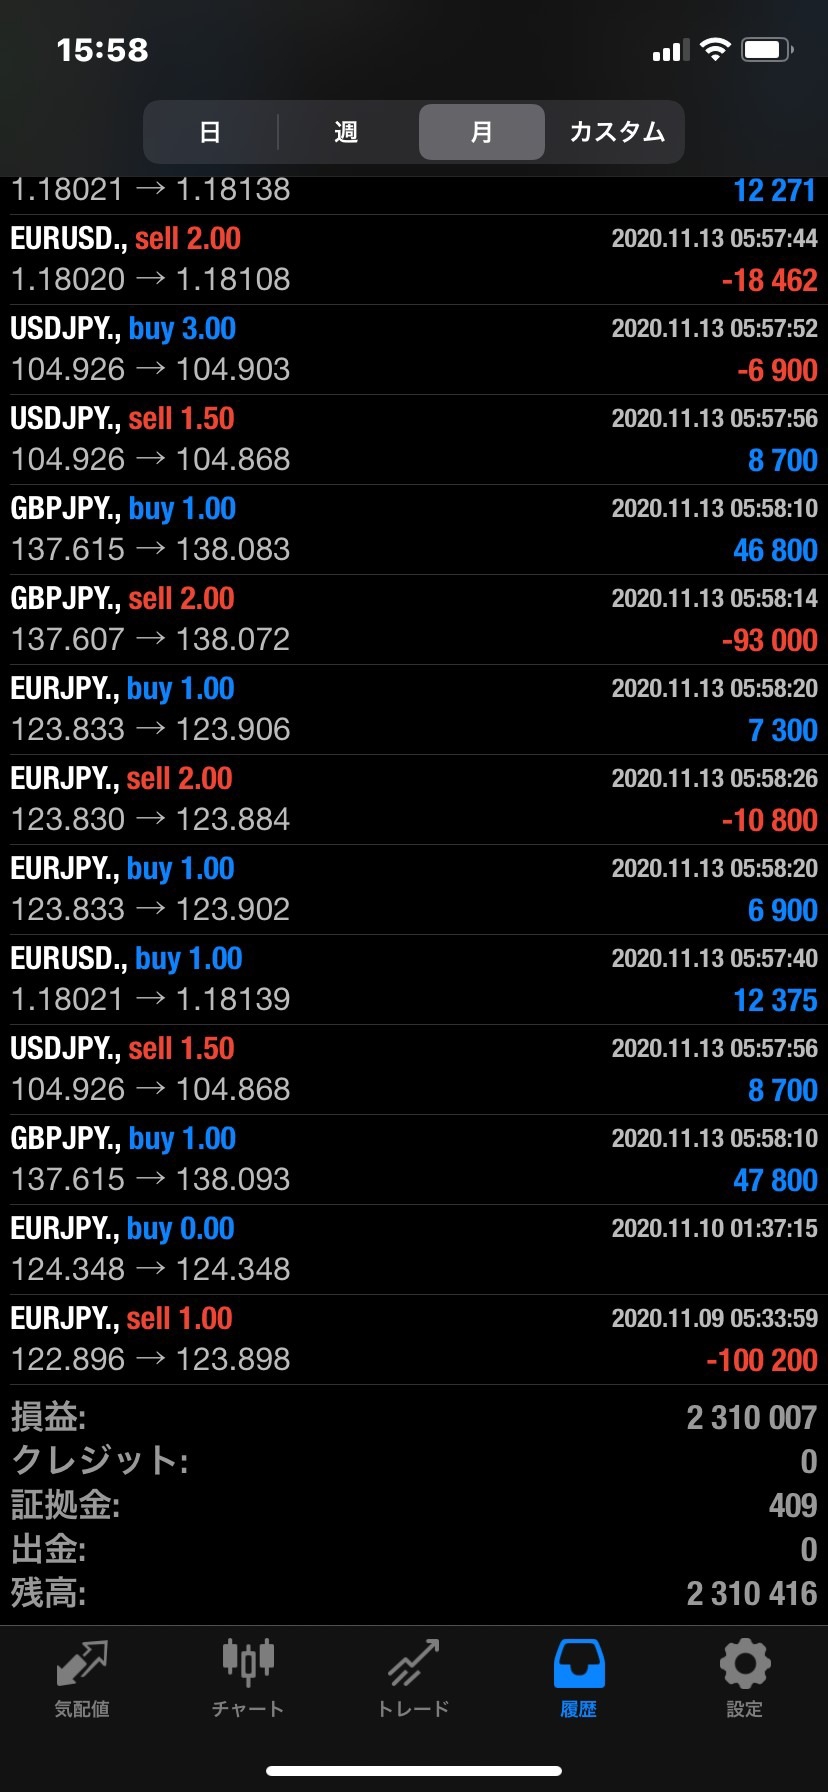
Task: Select EURUSD buy 1.00 trade with 12 375
Action: point(414,979)
